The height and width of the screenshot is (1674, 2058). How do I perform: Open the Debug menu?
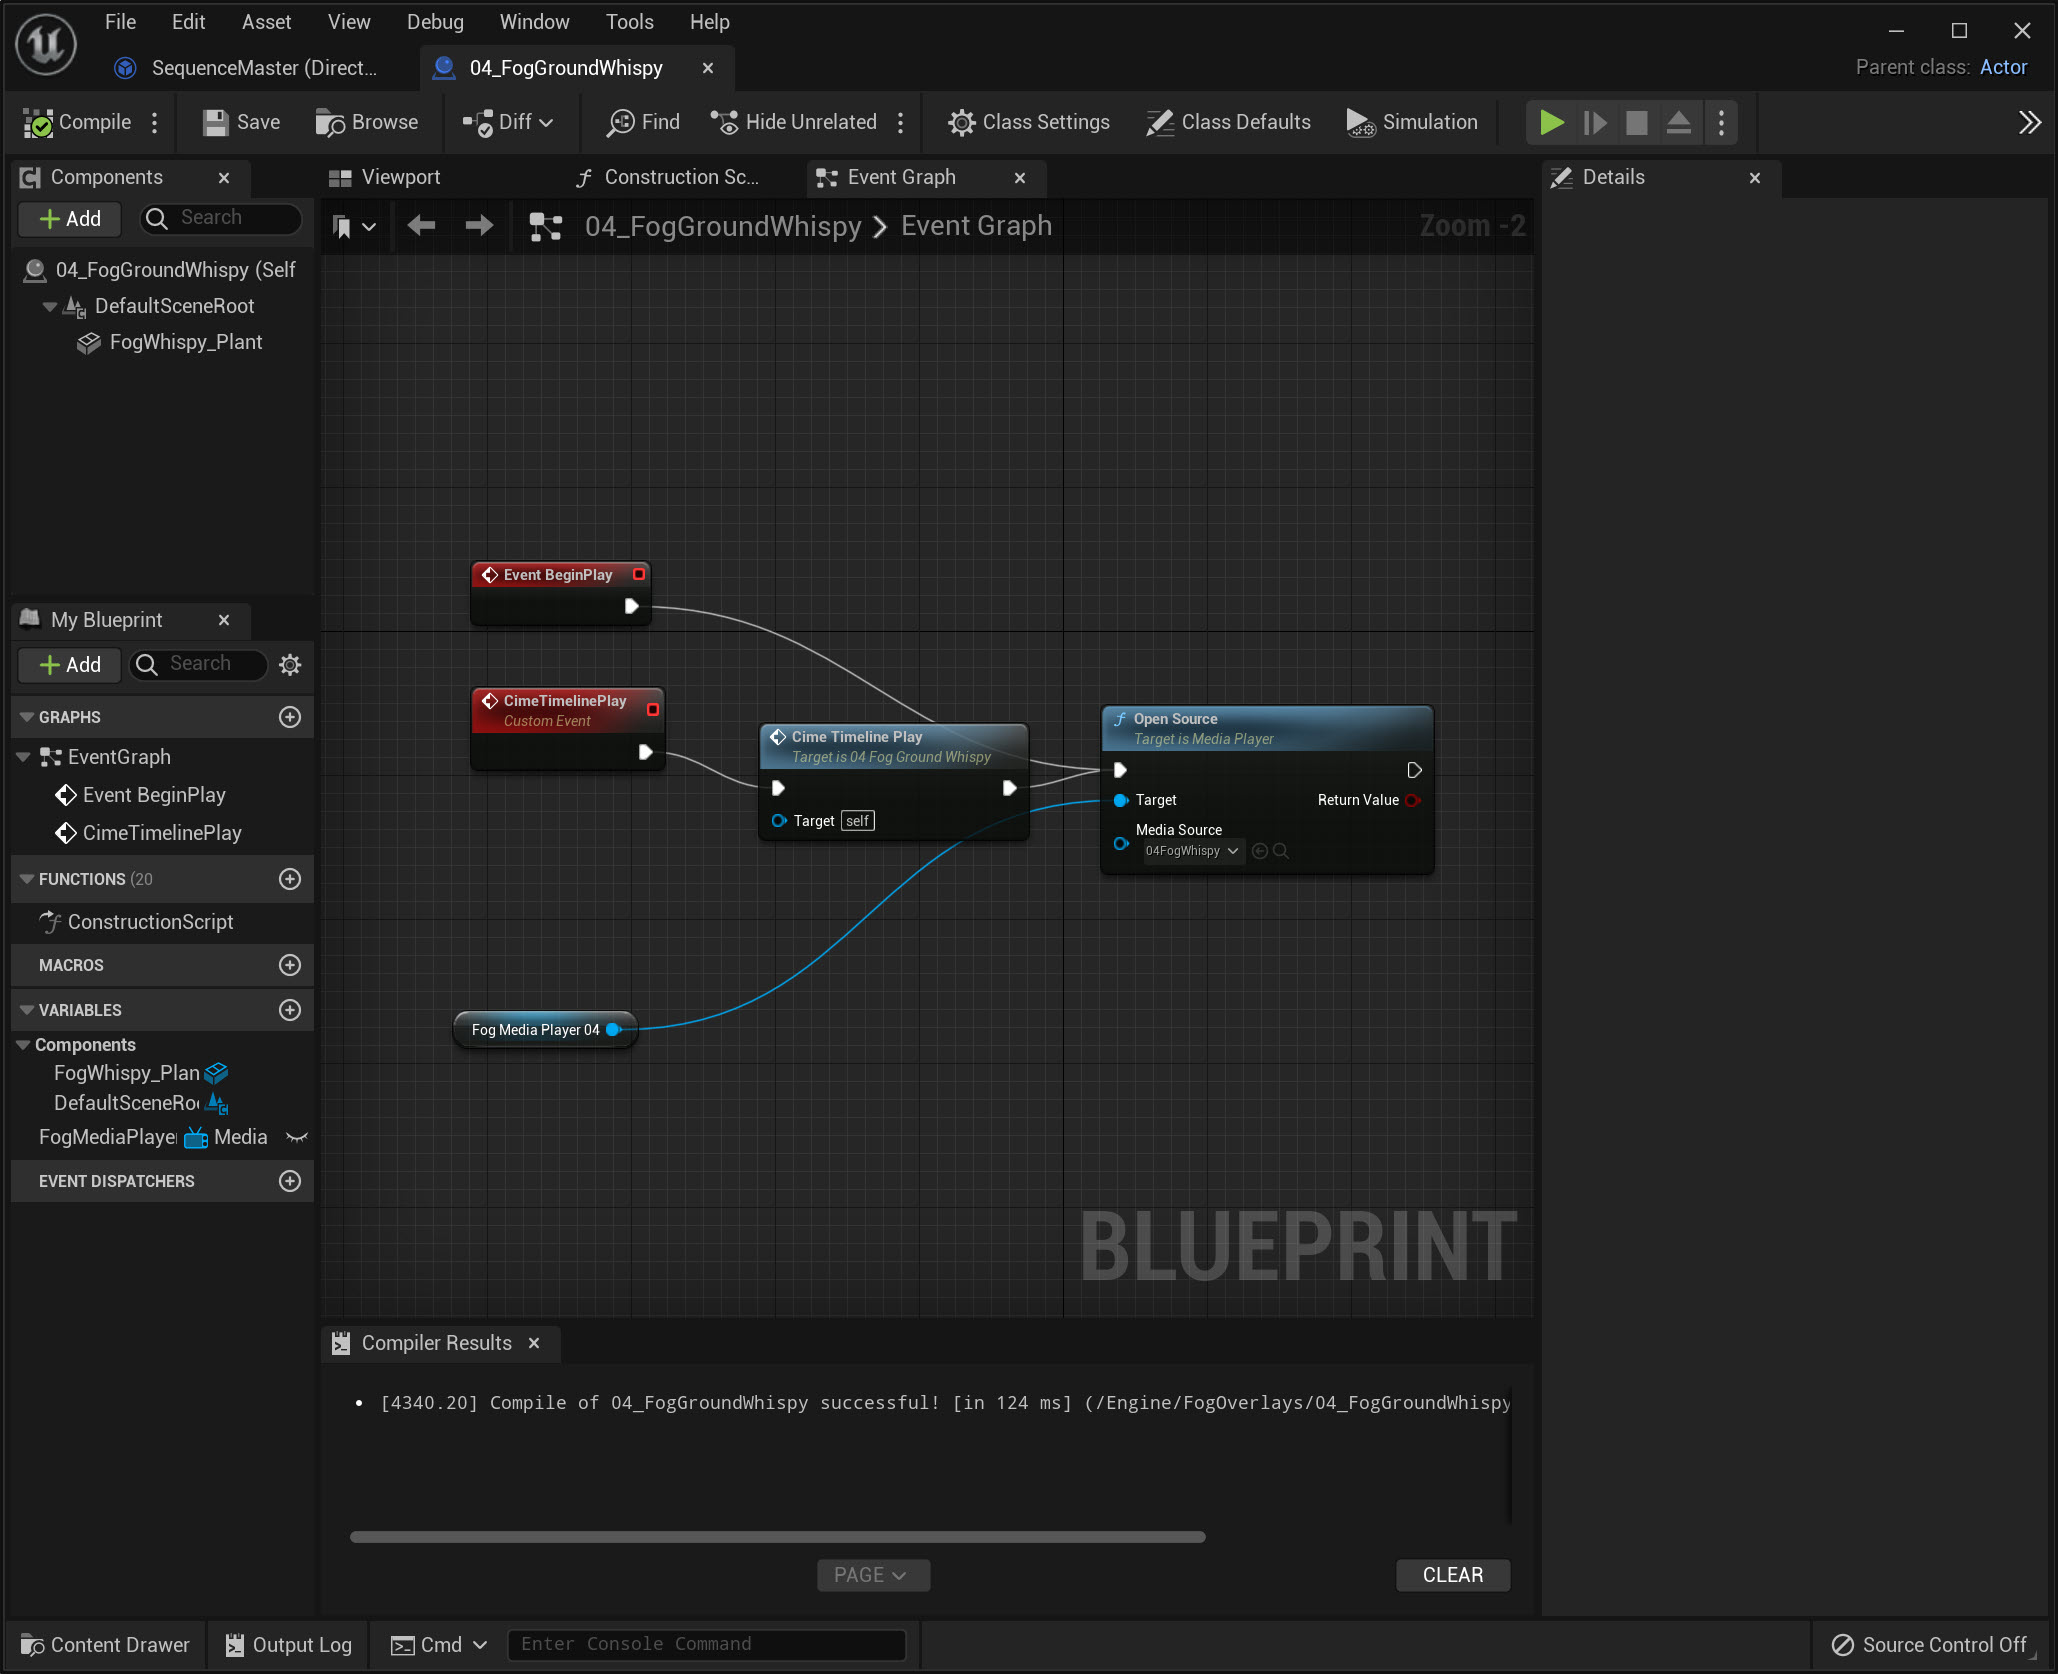click(435, 22)
